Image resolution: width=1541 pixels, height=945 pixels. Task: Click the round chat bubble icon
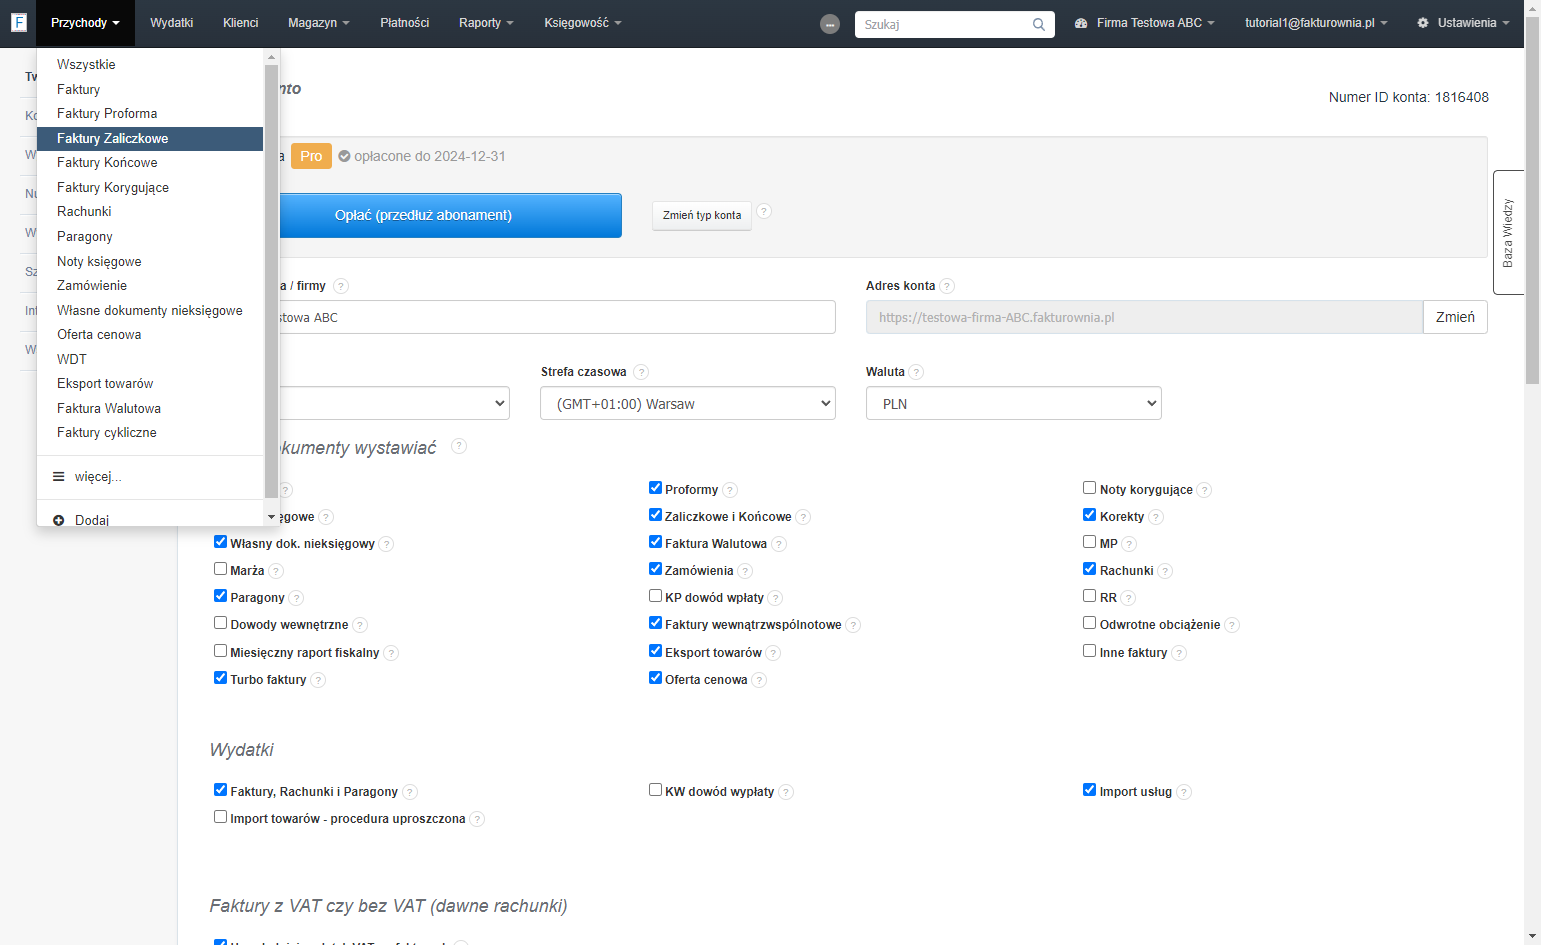[x=830, y=24]
